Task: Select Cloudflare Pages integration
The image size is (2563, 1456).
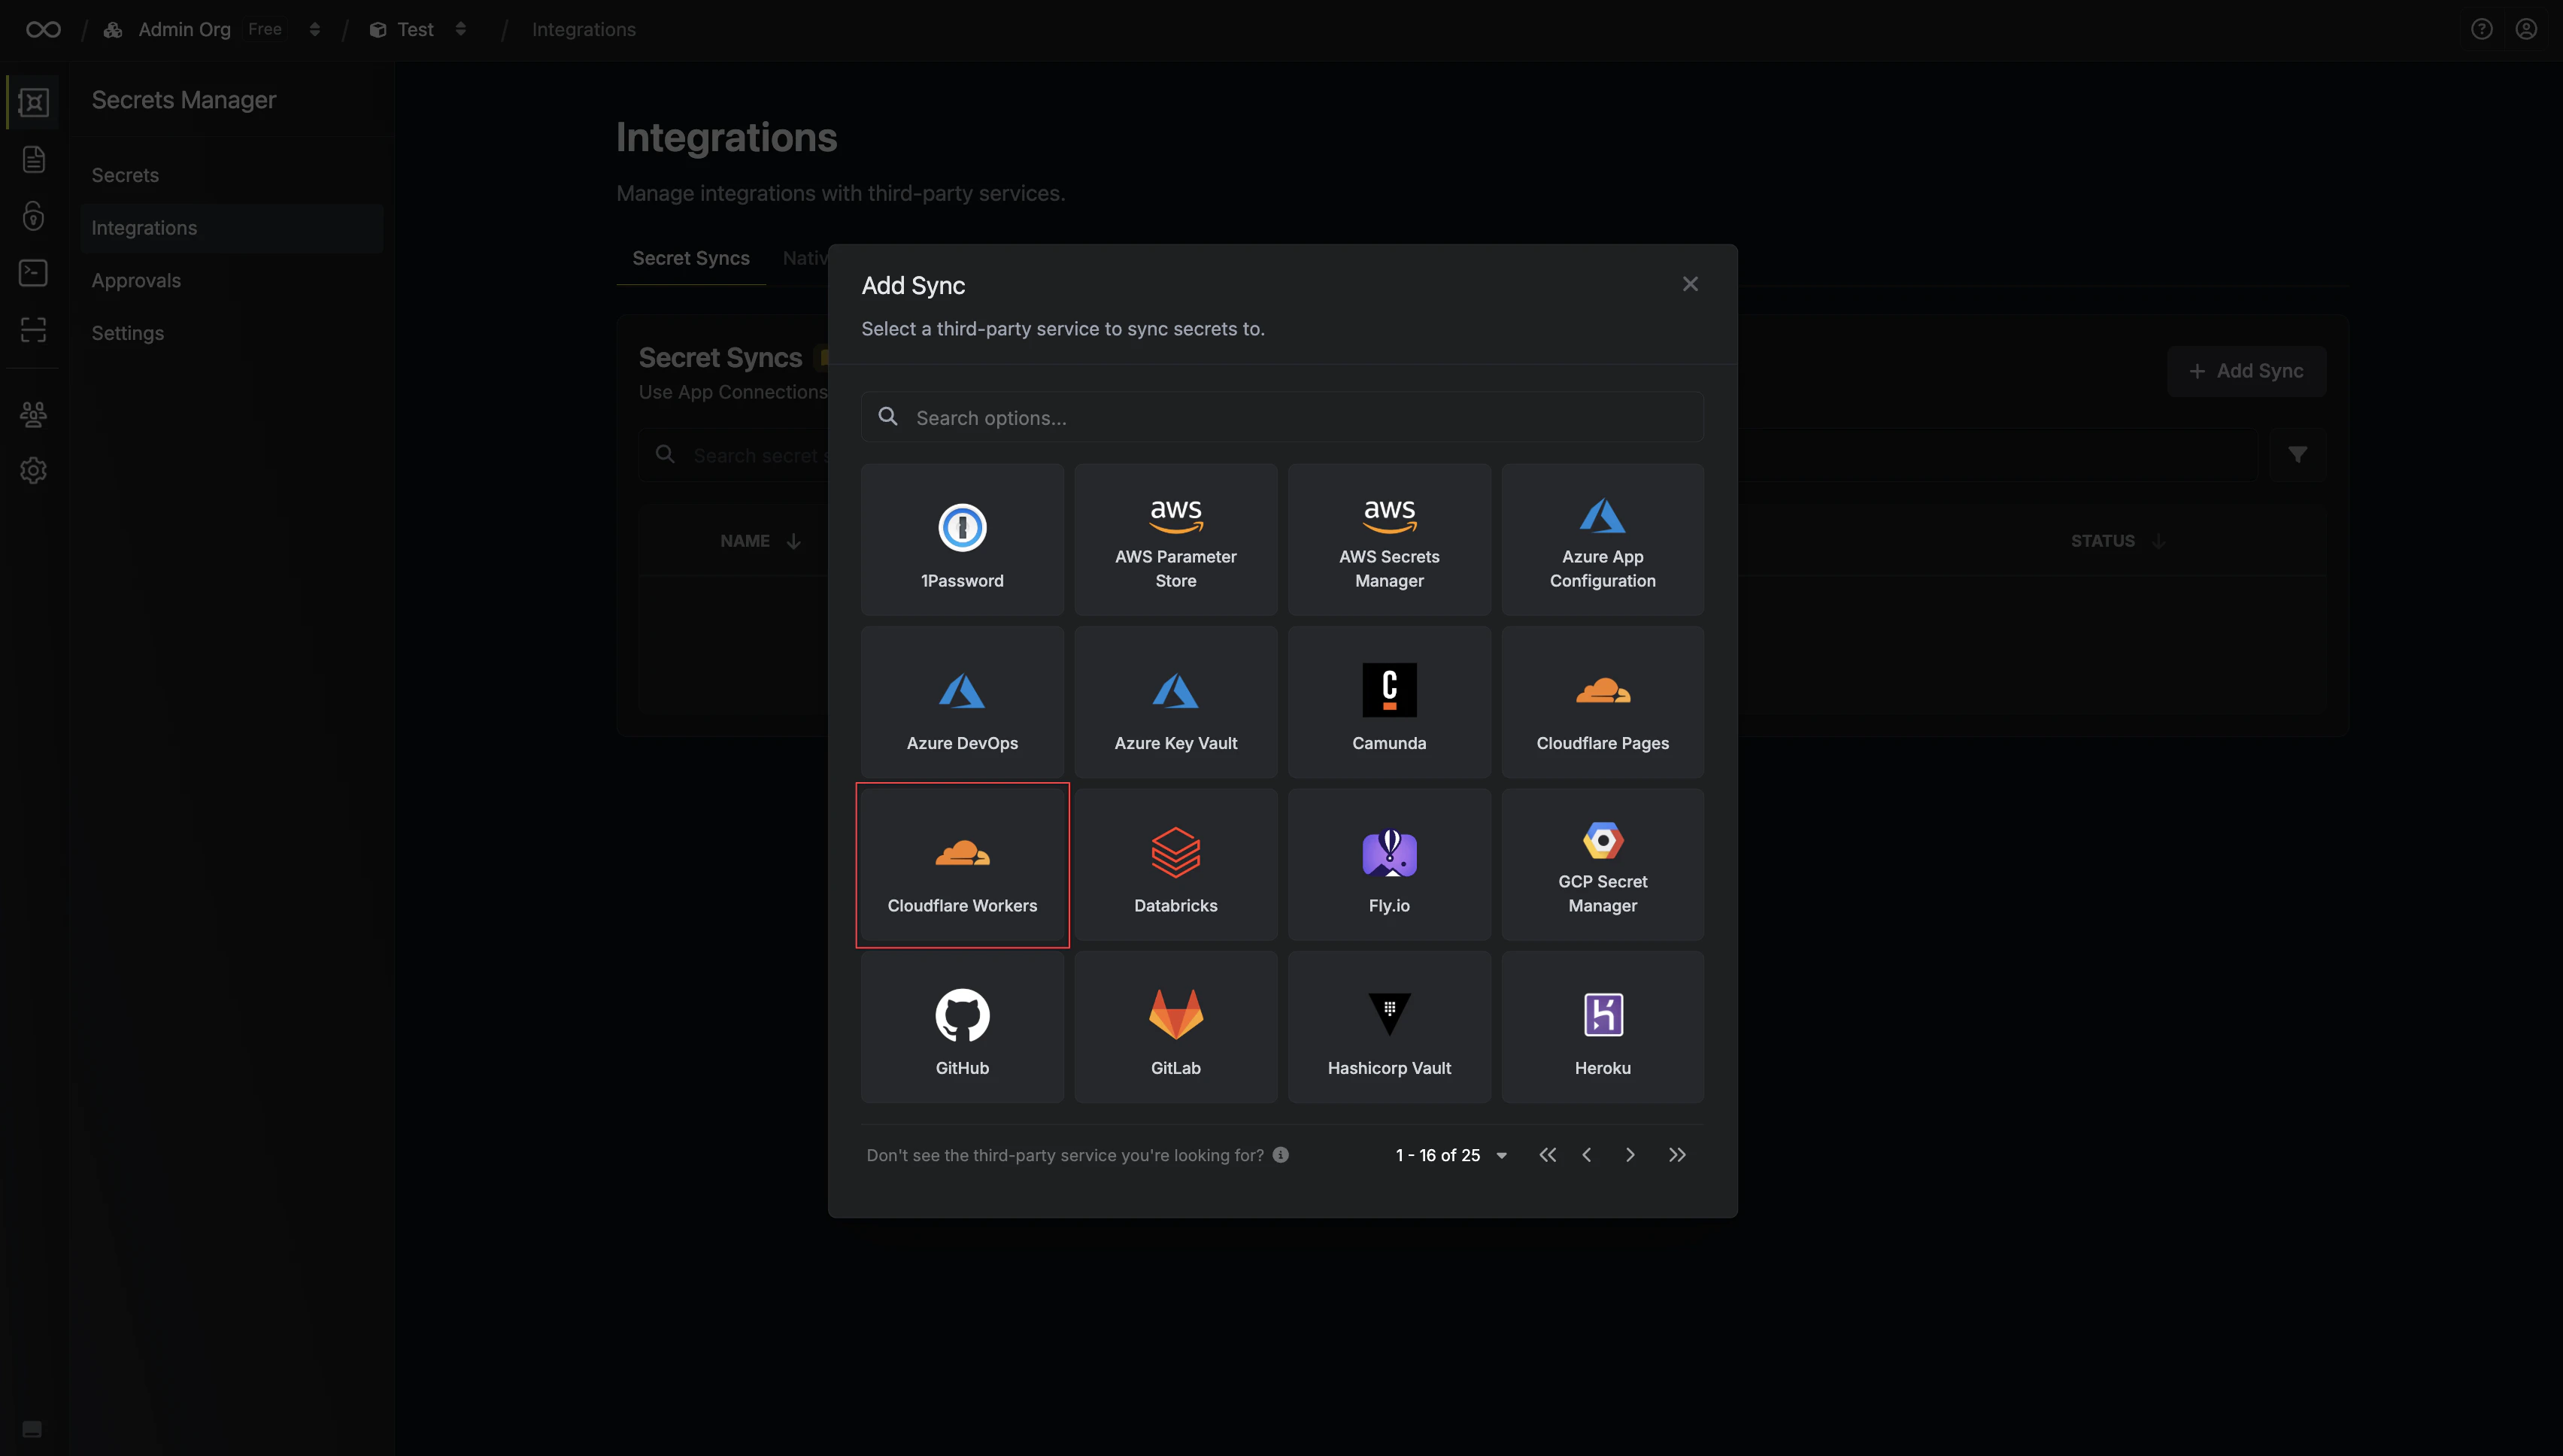Action: 1603,702
